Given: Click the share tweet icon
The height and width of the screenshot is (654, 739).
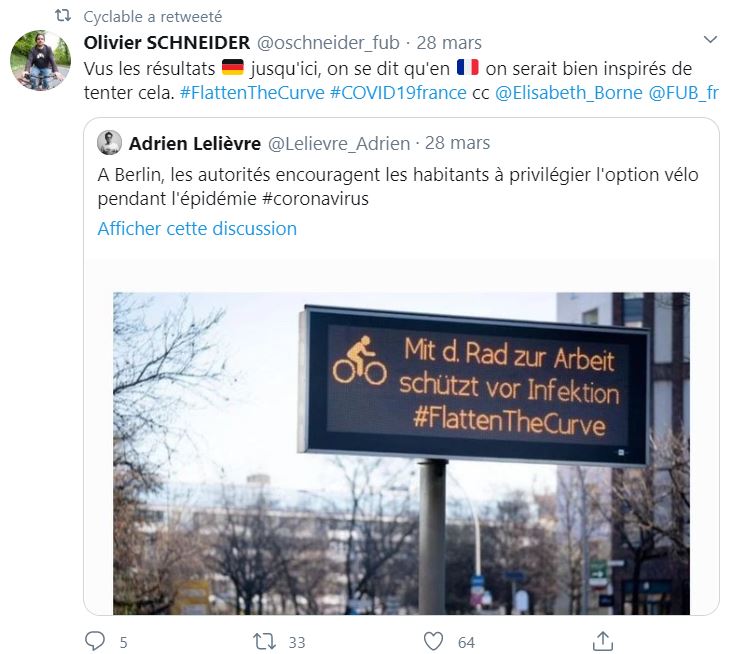Looking at the screenshot, I should tap(603, 640).
